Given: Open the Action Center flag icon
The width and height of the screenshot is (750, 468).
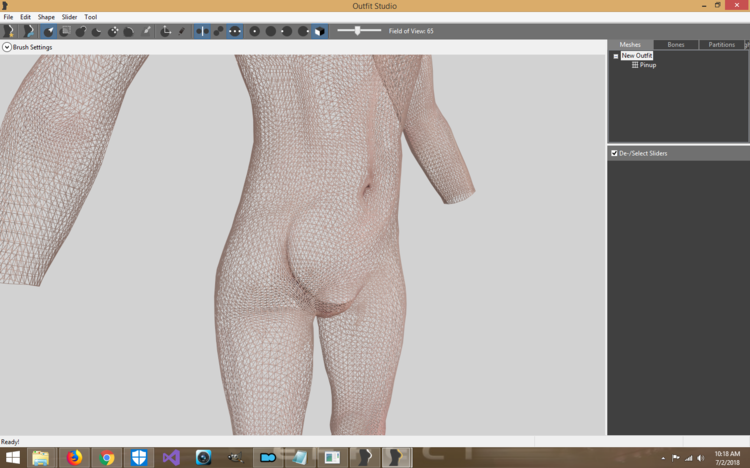Looking at the screenshot, I should point(675,458).
